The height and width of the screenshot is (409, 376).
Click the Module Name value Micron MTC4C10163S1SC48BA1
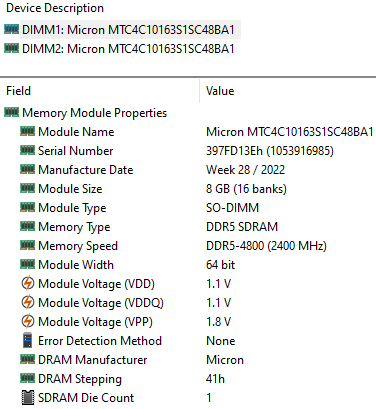click(290, 132)
